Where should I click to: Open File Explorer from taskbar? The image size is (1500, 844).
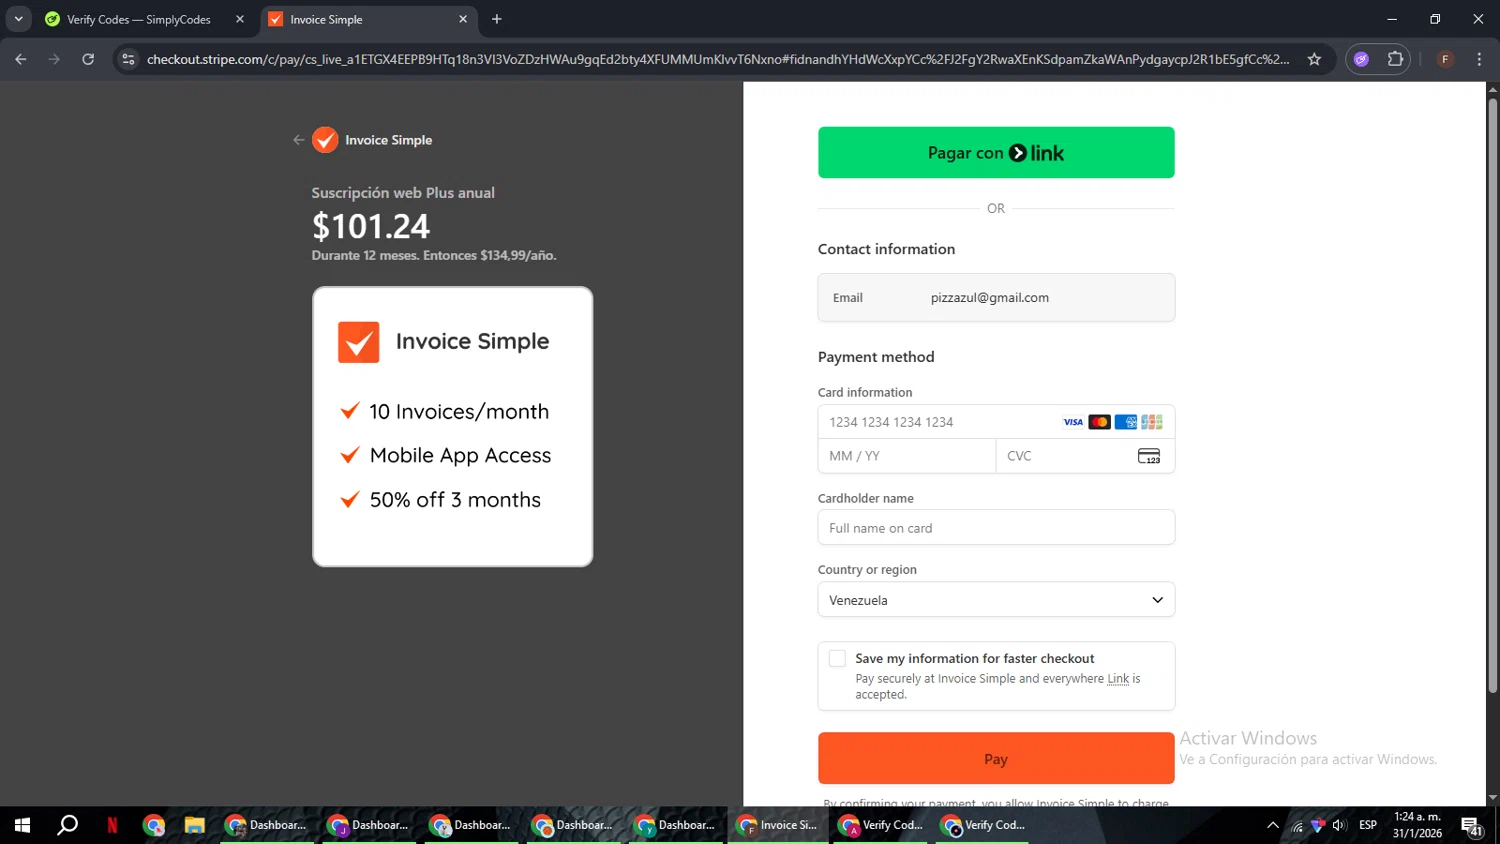[x=194, y=825]
